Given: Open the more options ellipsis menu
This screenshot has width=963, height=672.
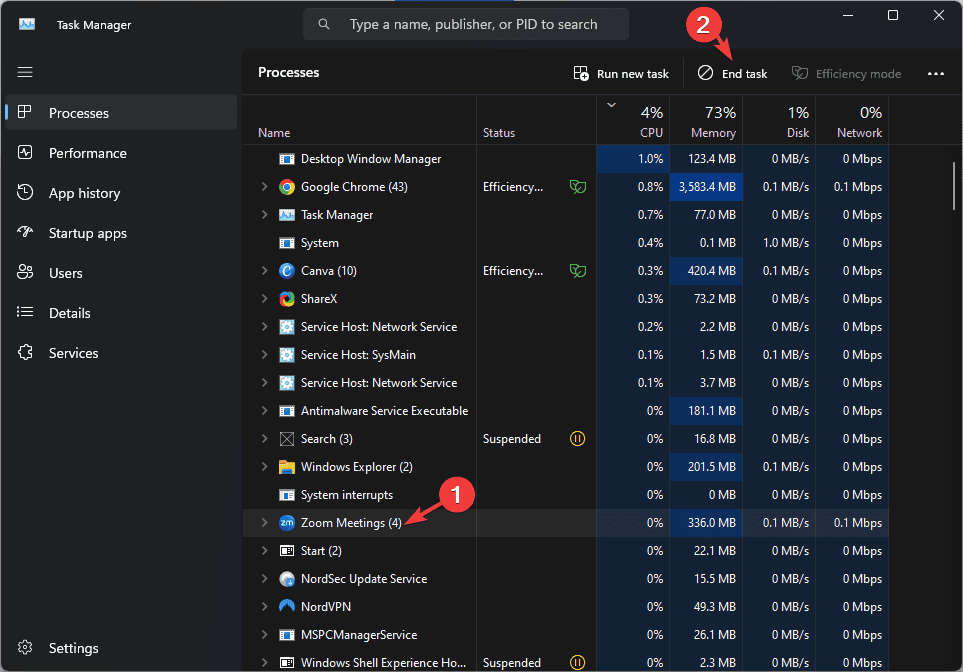Looking at the screenshot, I should [x=936, y=73].
